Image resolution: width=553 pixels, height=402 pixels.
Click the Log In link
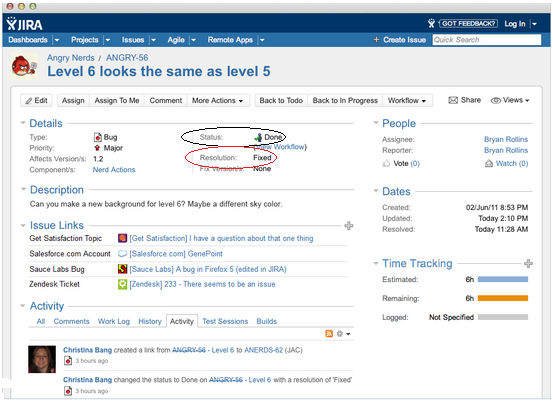[x=515, y=24]
